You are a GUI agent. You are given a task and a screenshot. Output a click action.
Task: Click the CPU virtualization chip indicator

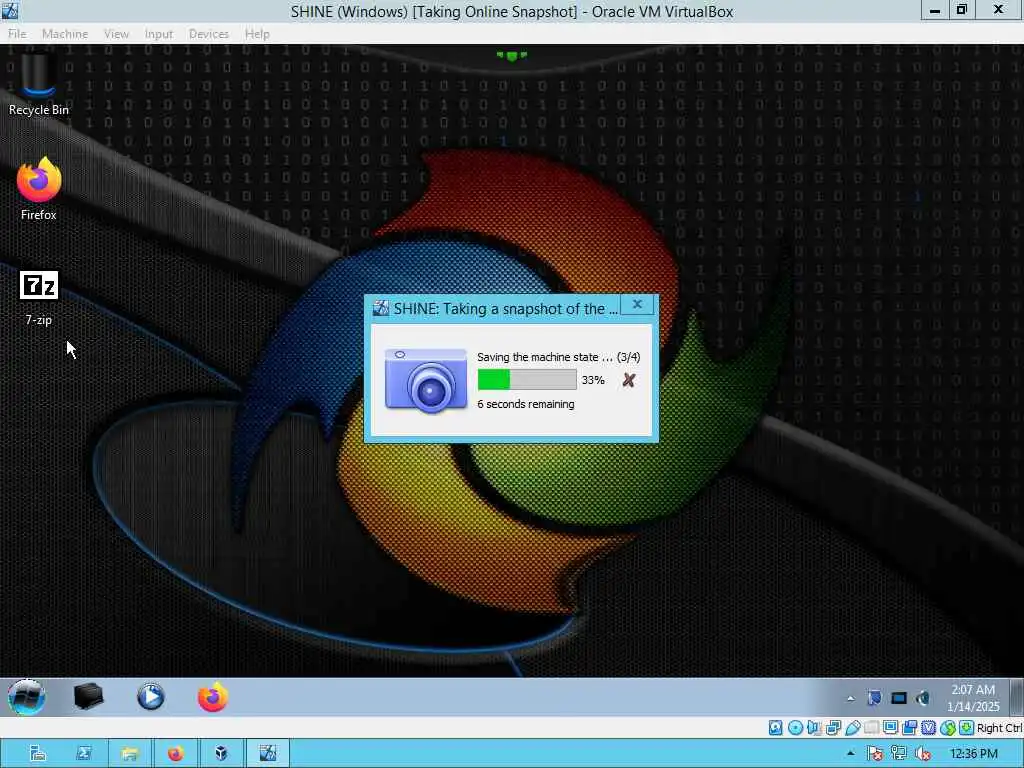tap(928, 728)
